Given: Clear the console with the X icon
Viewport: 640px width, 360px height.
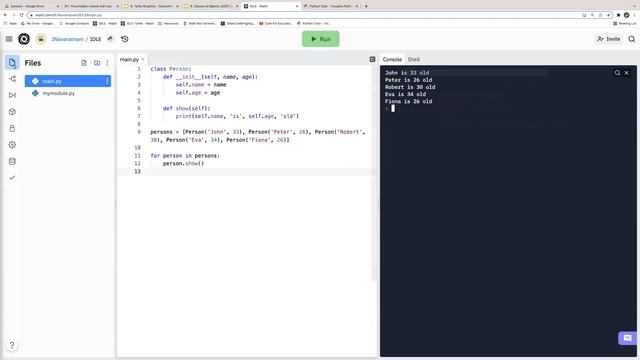Looking at the screenshot, I should tap(627, 73).
